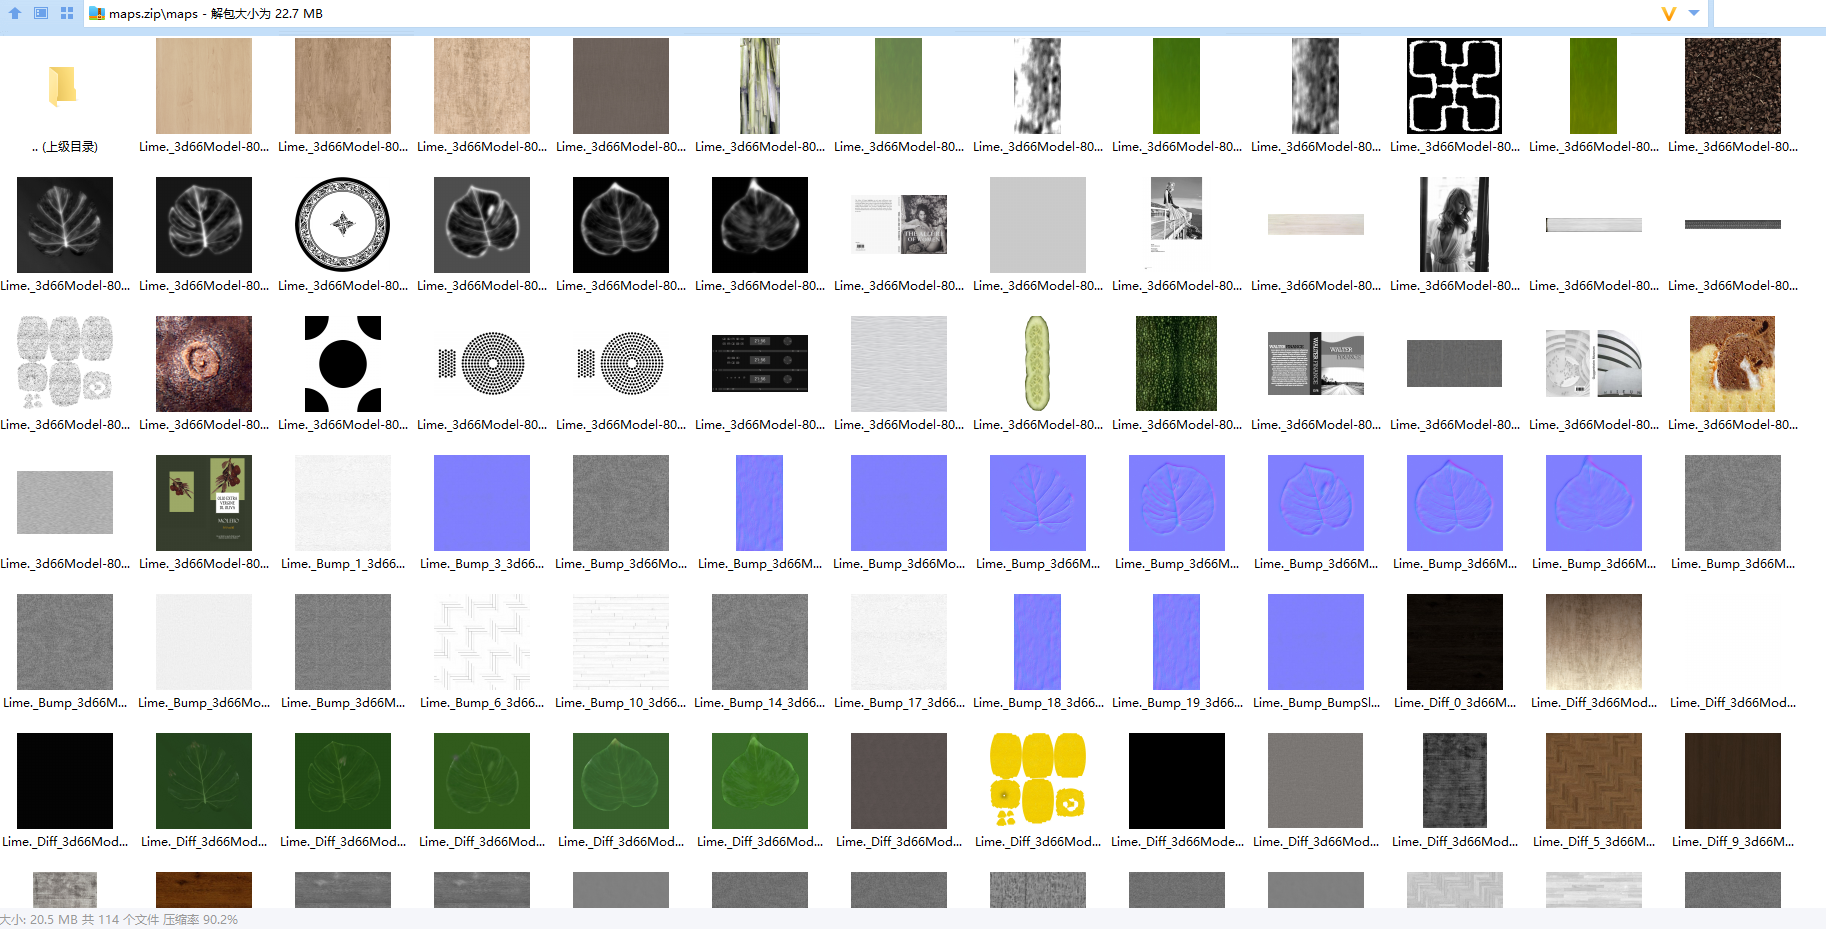1826x929 pixels.
Task: Select file name Lime._Diff_0_3d66M...
Action: click(1455, 703)
